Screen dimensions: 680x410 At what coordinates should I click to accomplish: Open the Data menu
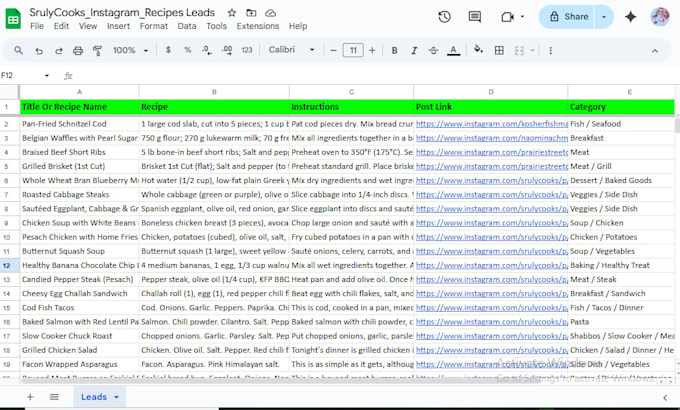tap(186, 26)
